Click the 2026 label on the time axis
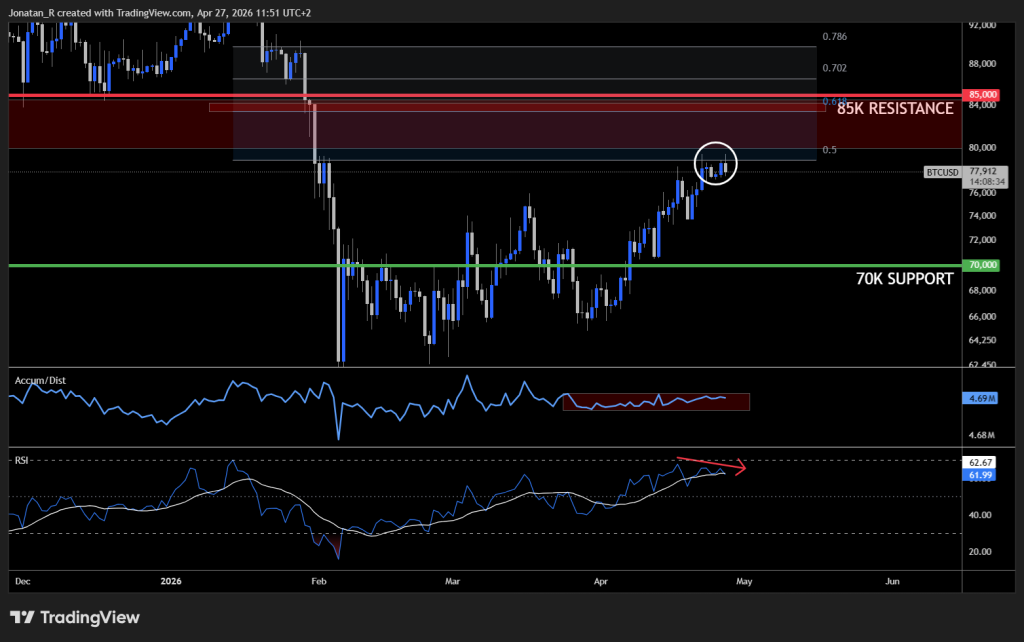Screen dimensions: 1024x642 point(170,580)
